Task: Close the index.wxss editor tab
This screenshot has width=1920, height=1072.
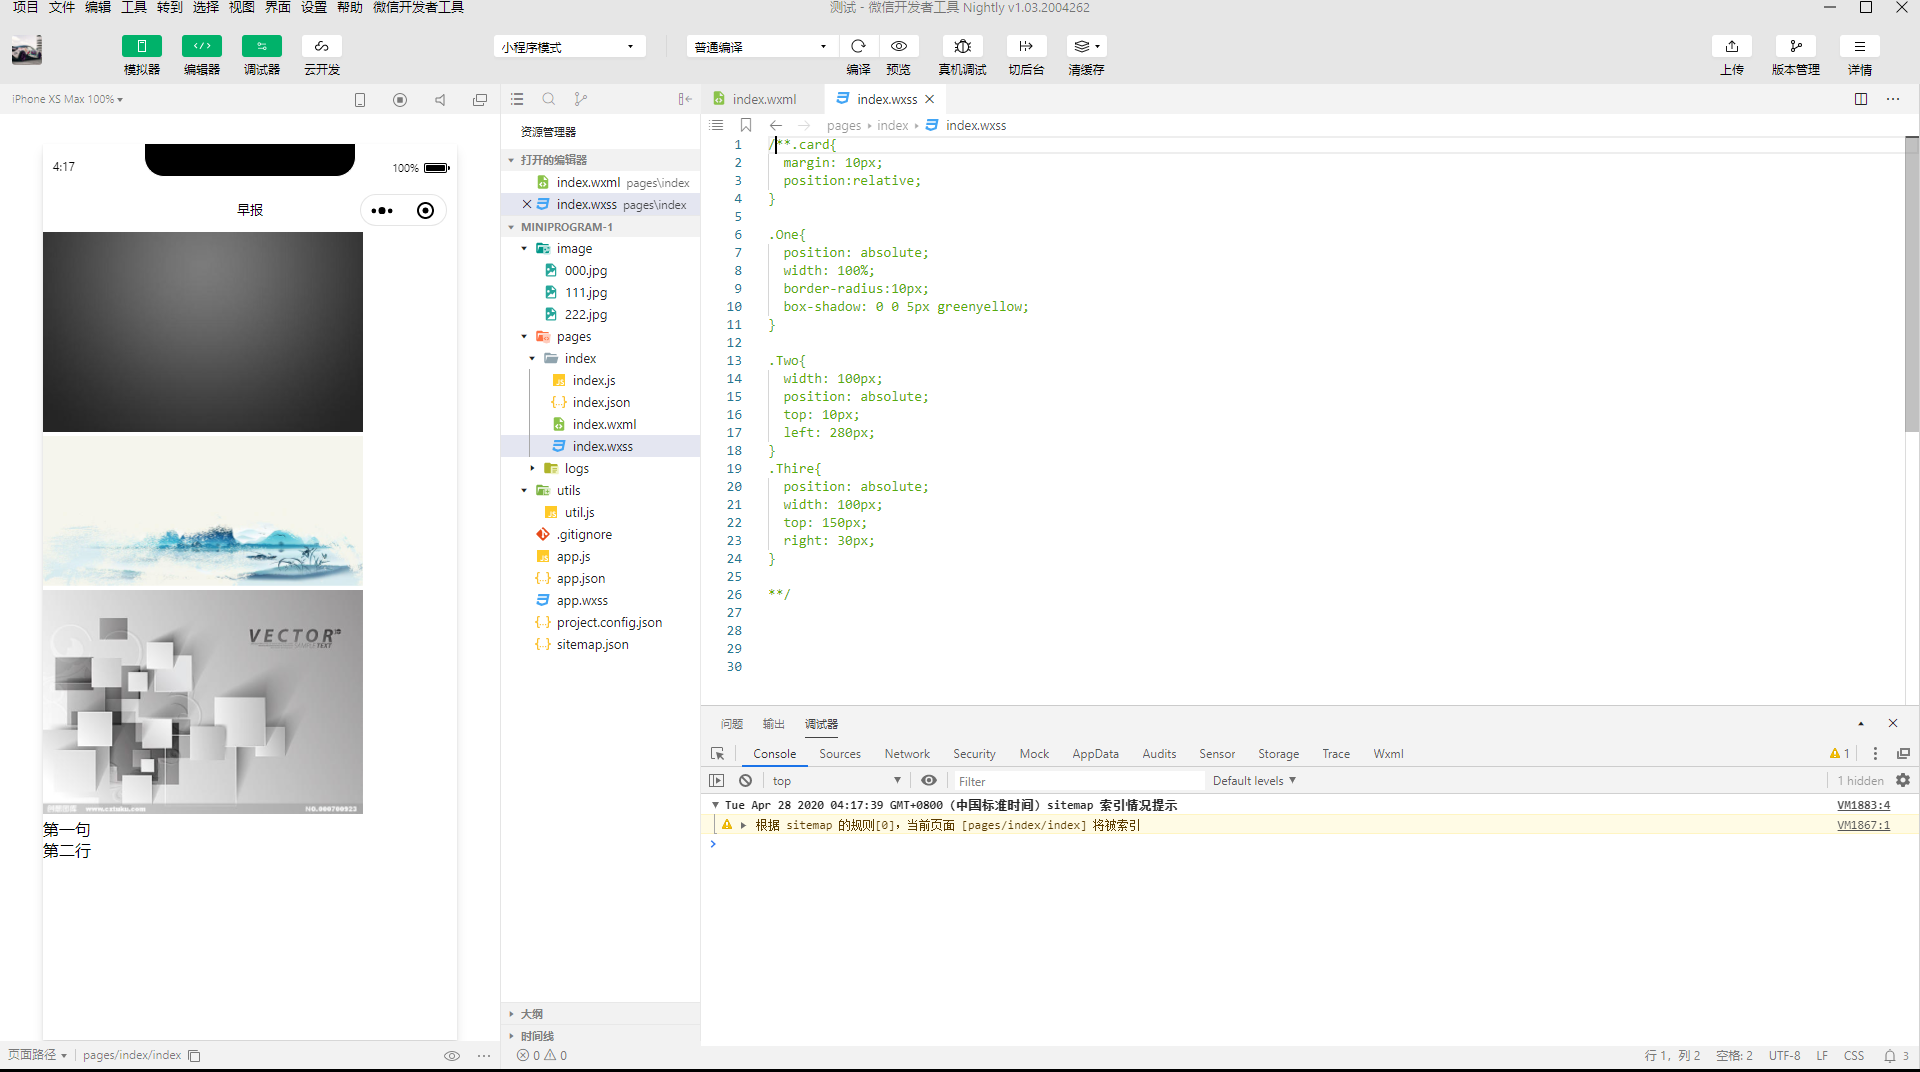Action: point(930,99)
